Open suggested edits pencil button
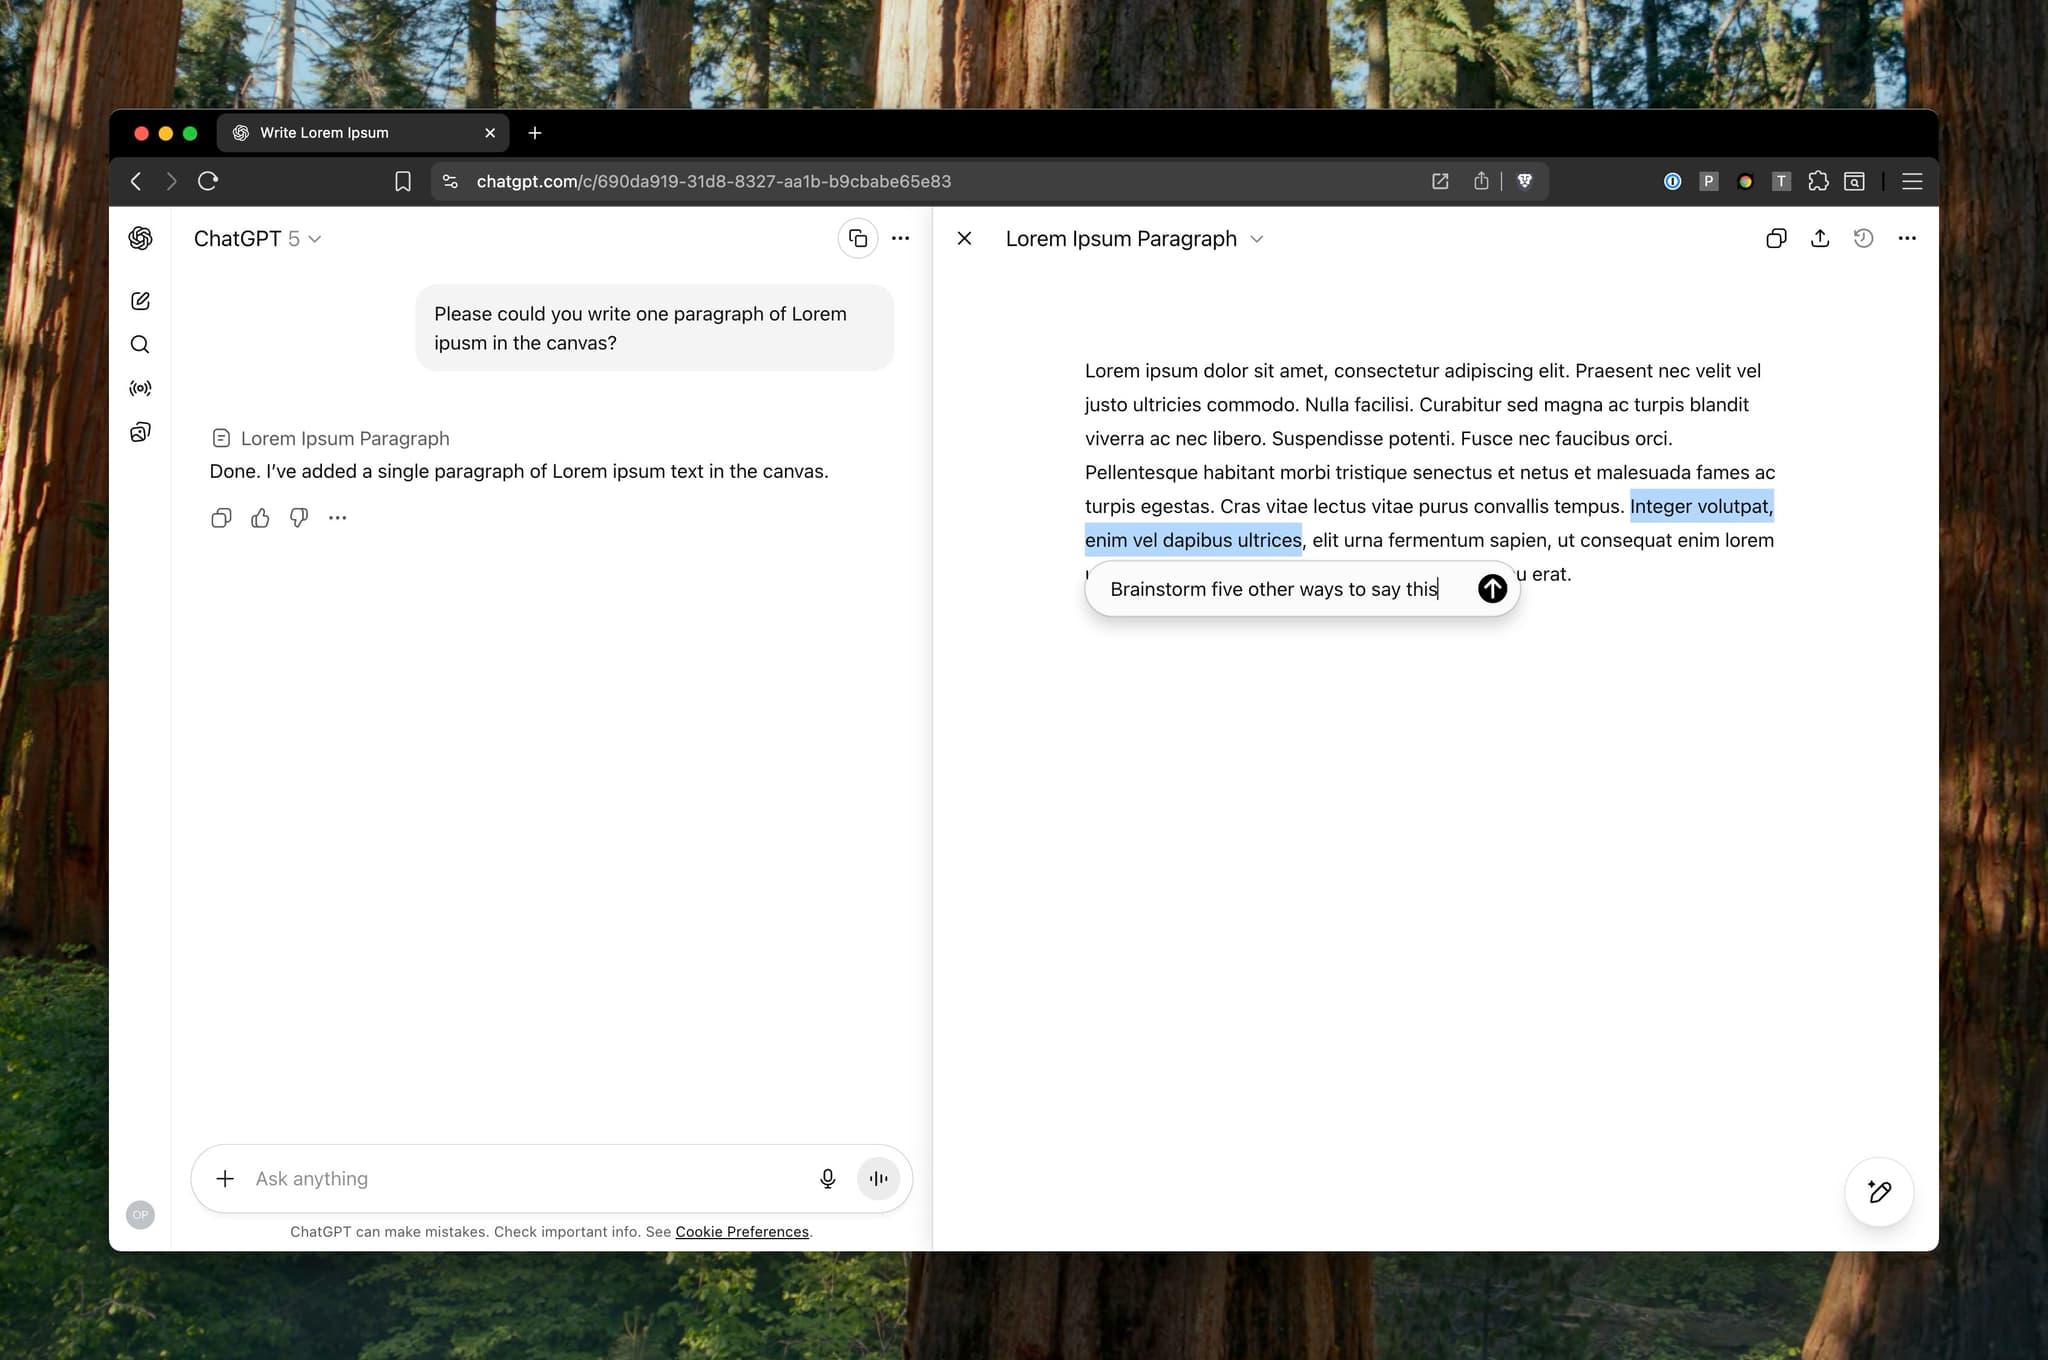Image resolution: width=2048 pixels, height=1360 pixels. pyautogui.click(x=1879, y=1192)
